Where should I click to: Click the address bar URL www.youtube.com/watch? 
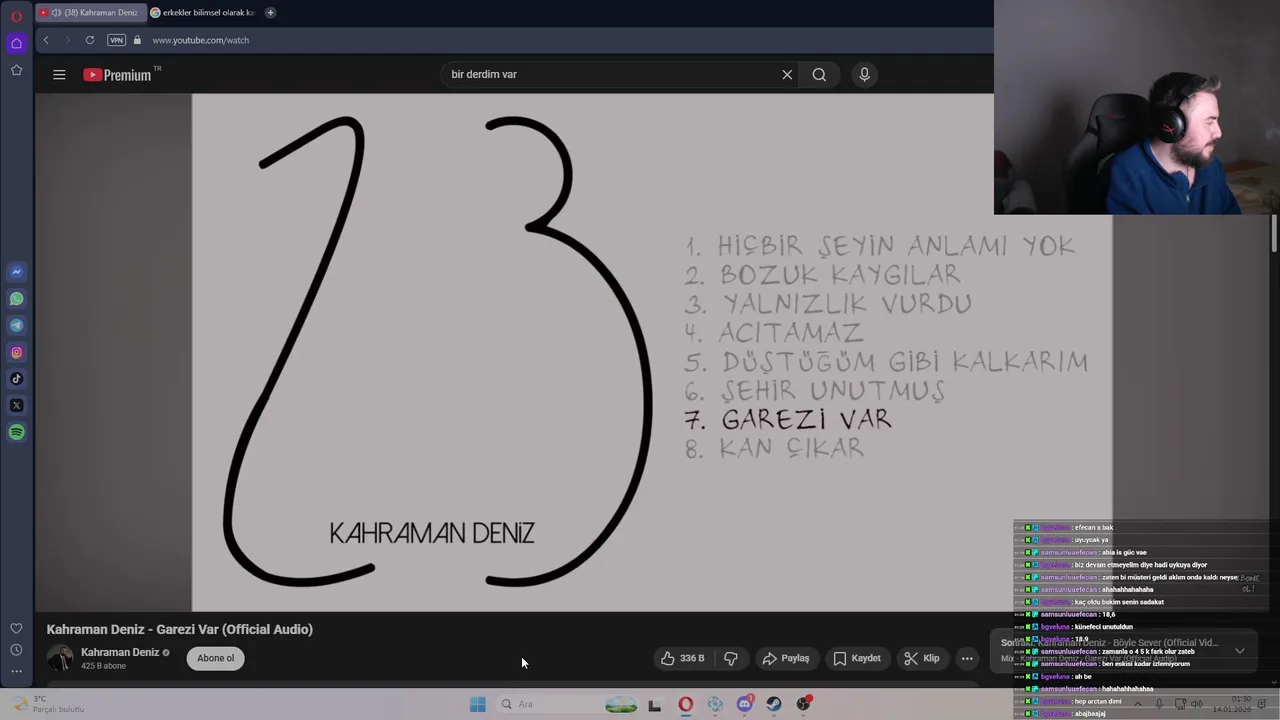point(200,40)
